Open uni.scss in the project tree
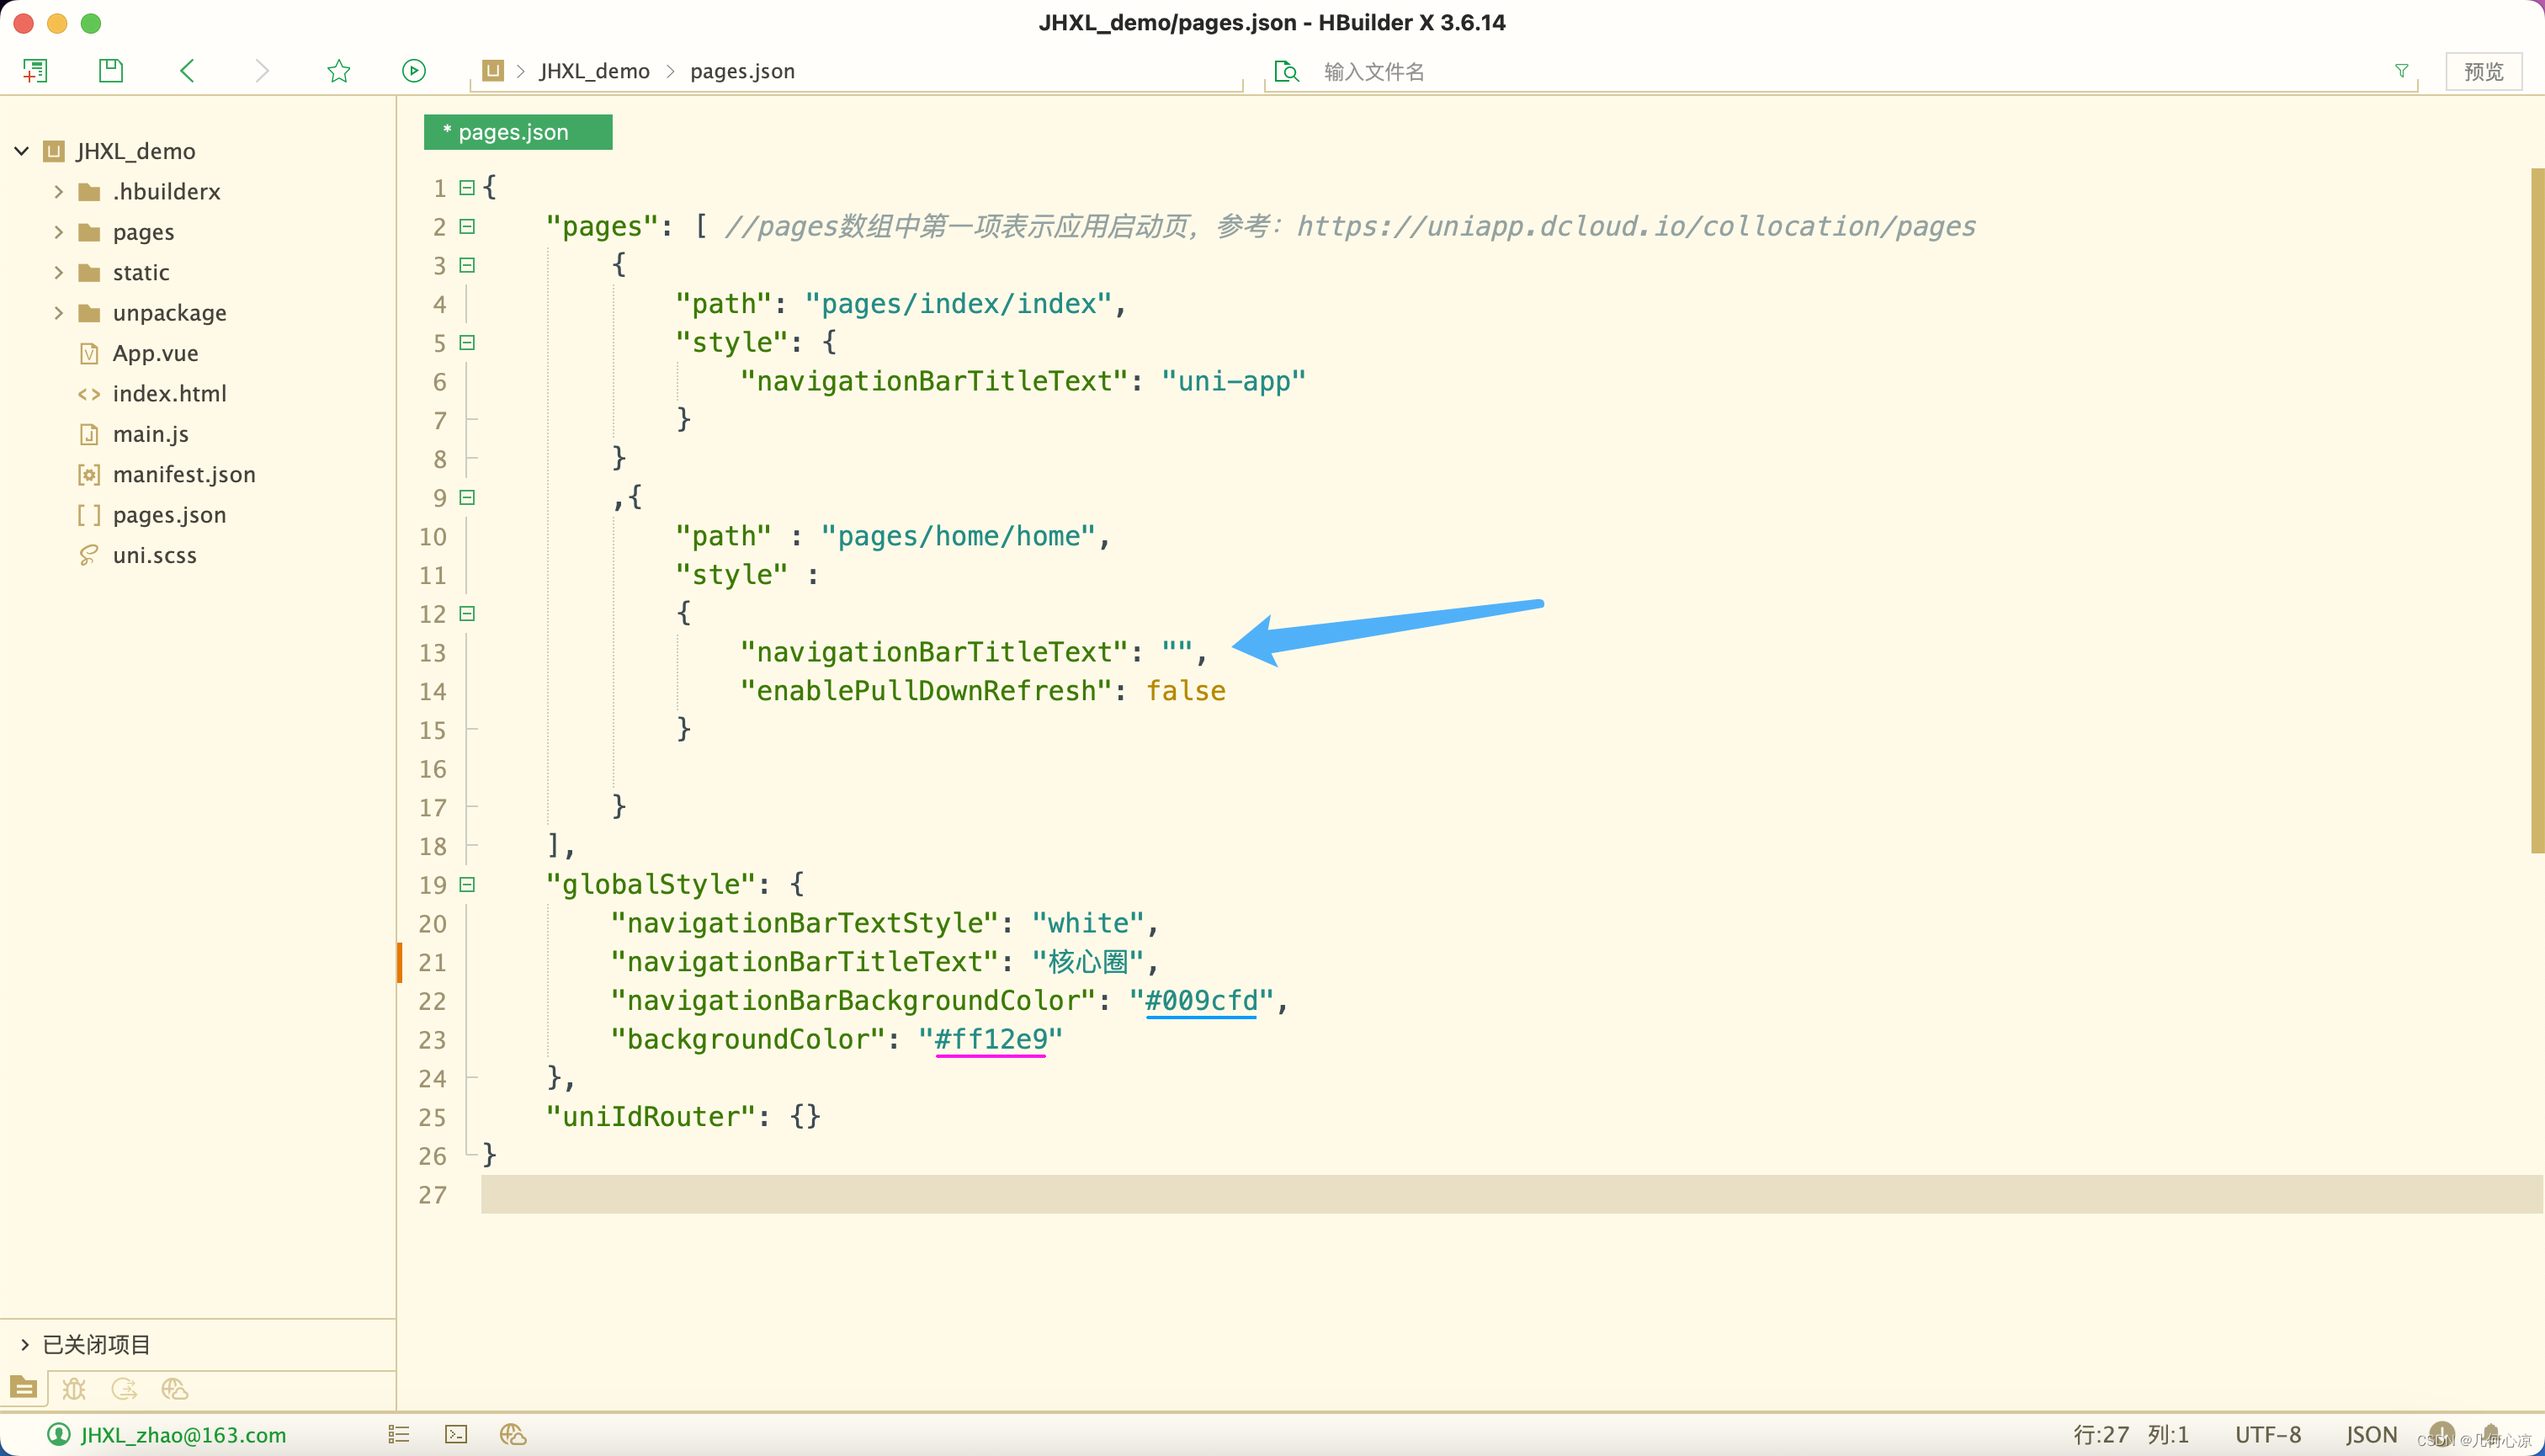Screen dimensions: 2545x1456 click(x=154, y=555)
